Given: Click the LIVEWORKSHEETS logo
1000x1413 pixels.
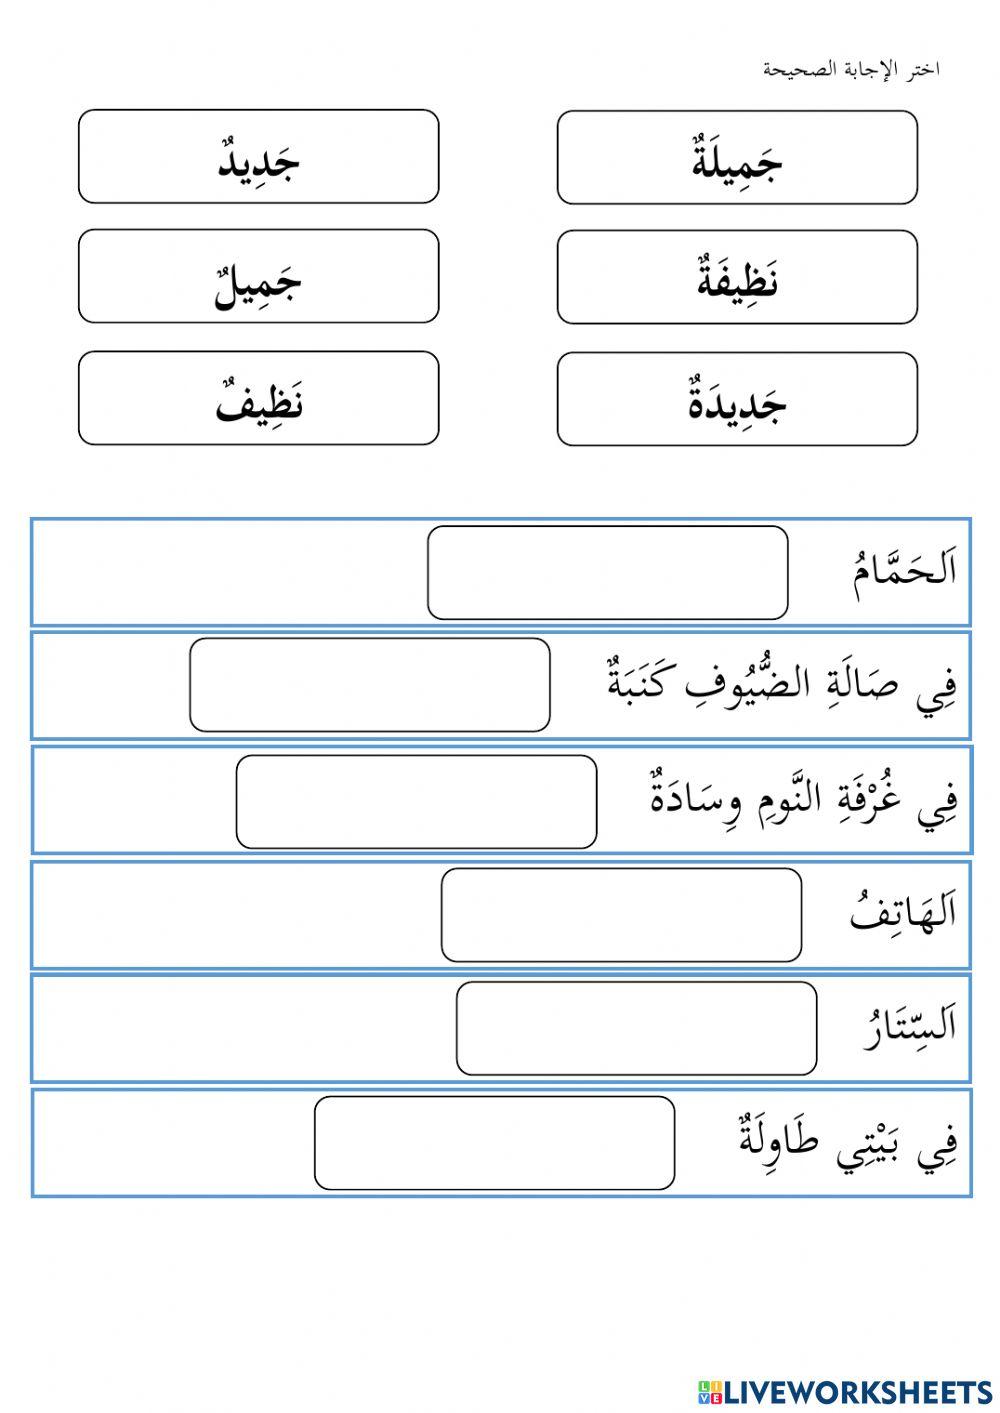Looking at the screenshot, I should (844, 1391).
